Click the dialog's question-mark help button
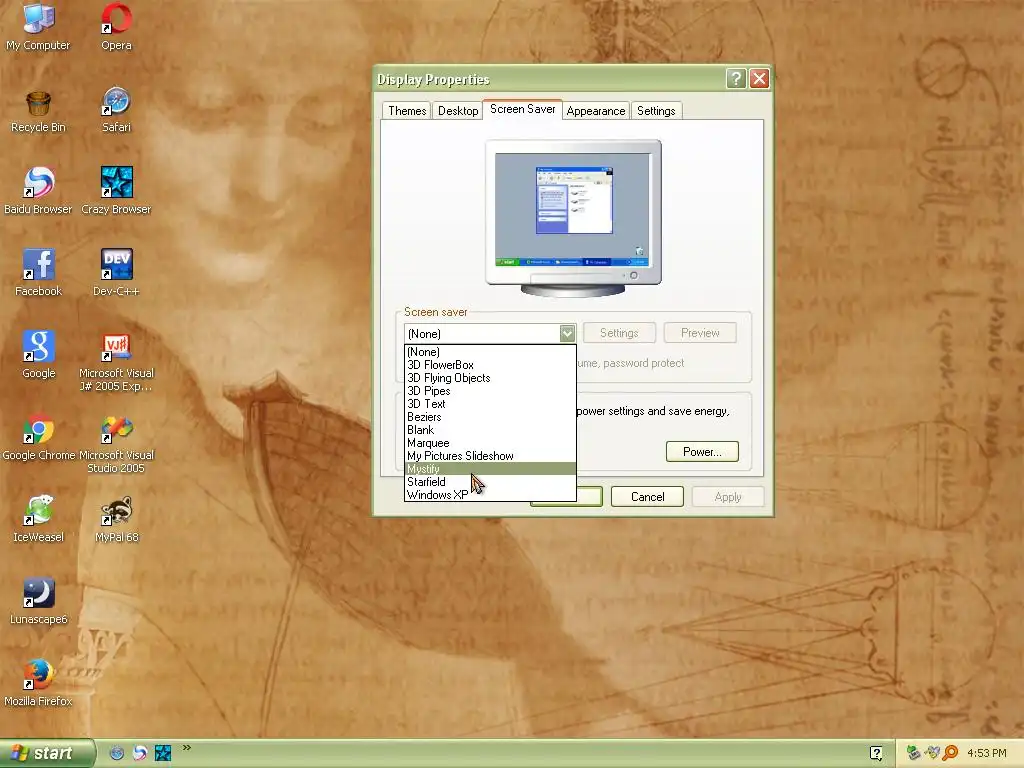The image size is (1024, 768). (x=736, y=79)
